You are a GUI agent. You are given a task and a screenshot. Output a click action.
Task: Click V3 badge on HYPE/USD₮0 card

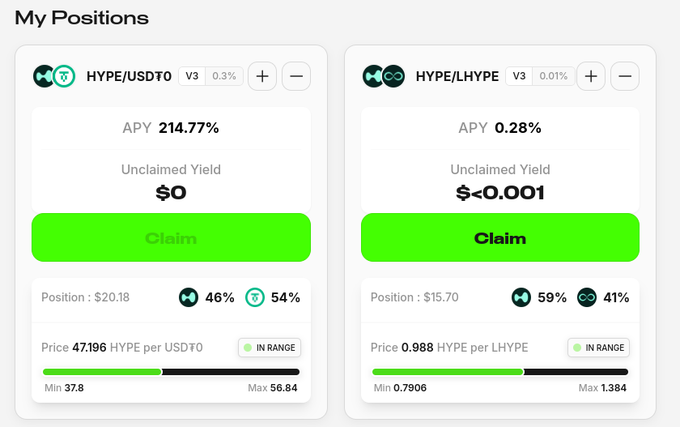[192, 76]
